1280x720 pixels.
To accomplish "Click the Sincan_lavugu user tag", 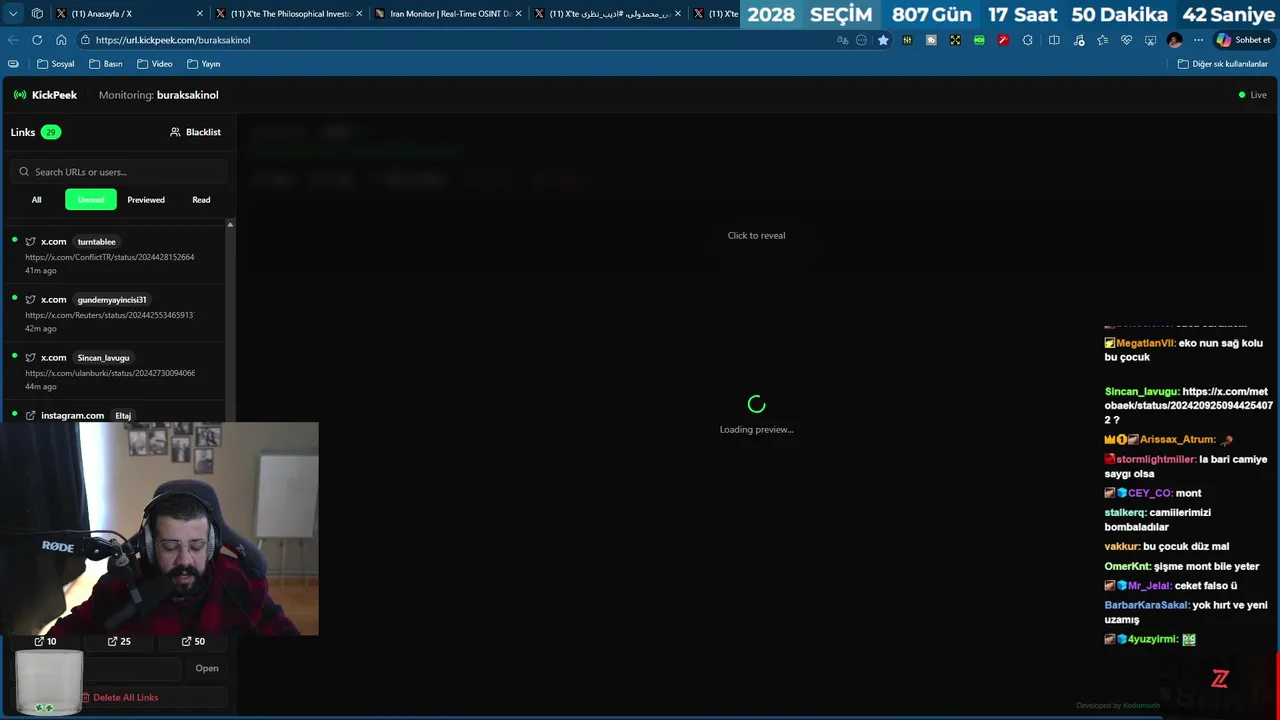I will [103, 358].
